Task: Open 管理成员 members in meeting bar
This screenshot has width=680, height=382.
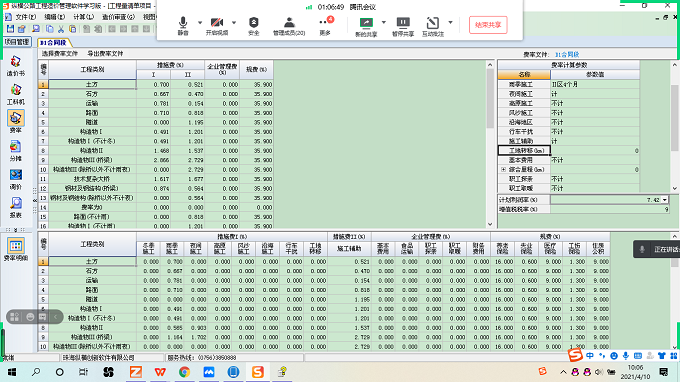Action: tap(289, 26)
